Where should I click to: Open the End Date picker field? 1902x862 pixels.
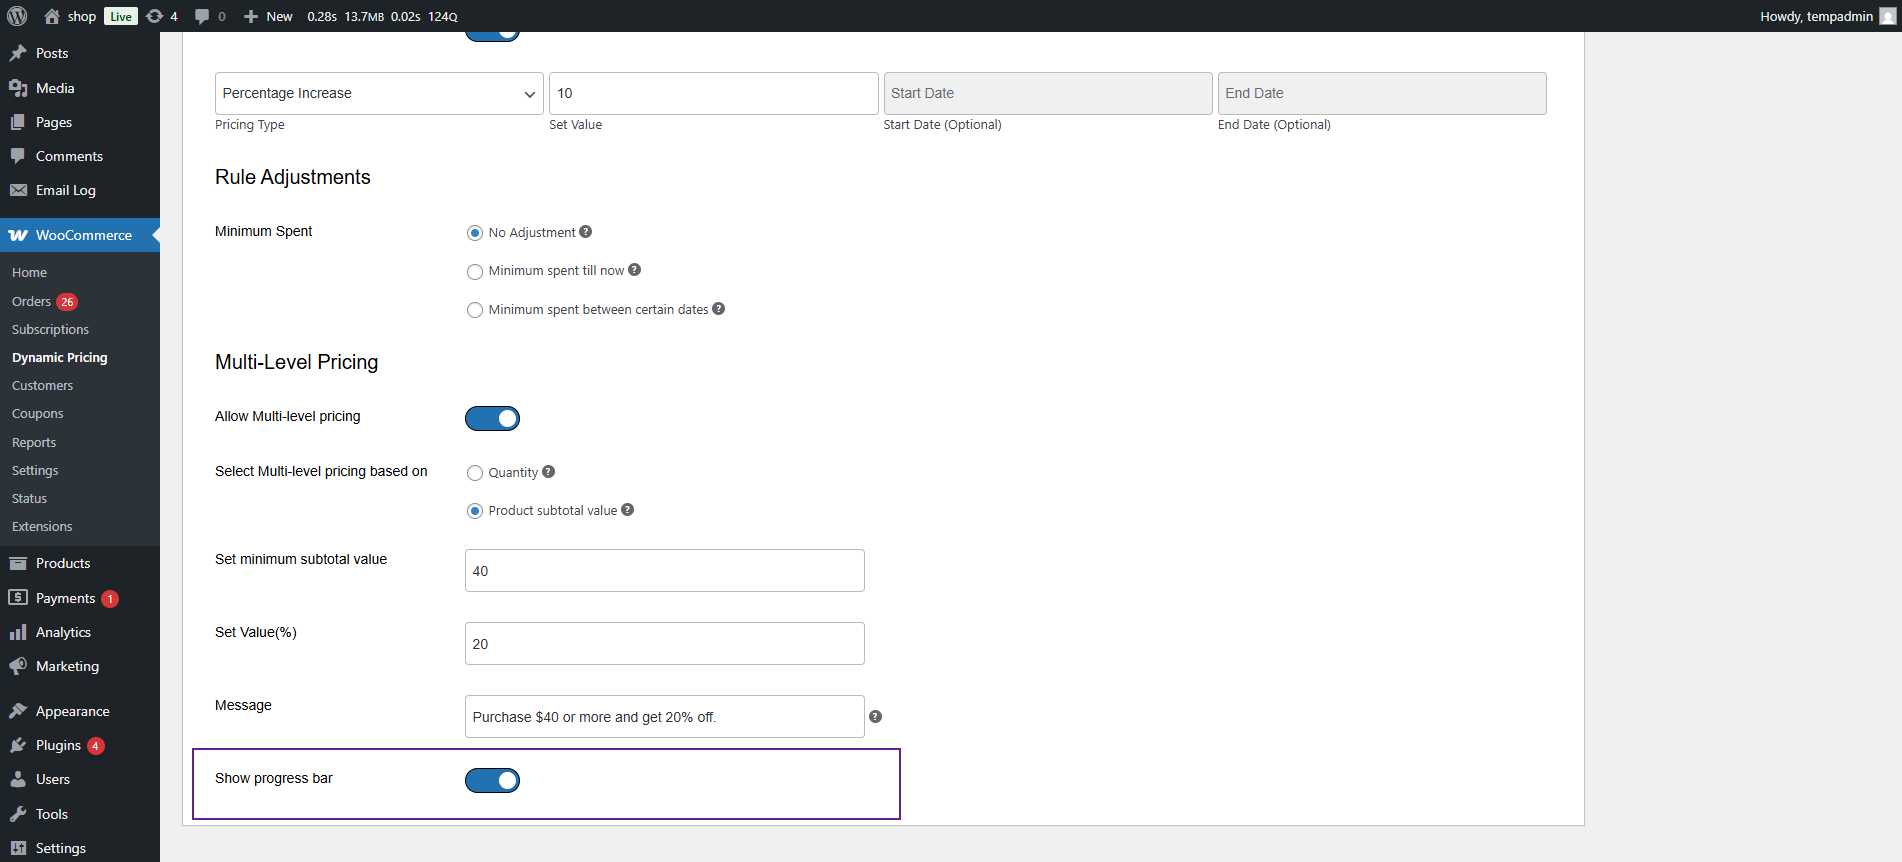1381,93
